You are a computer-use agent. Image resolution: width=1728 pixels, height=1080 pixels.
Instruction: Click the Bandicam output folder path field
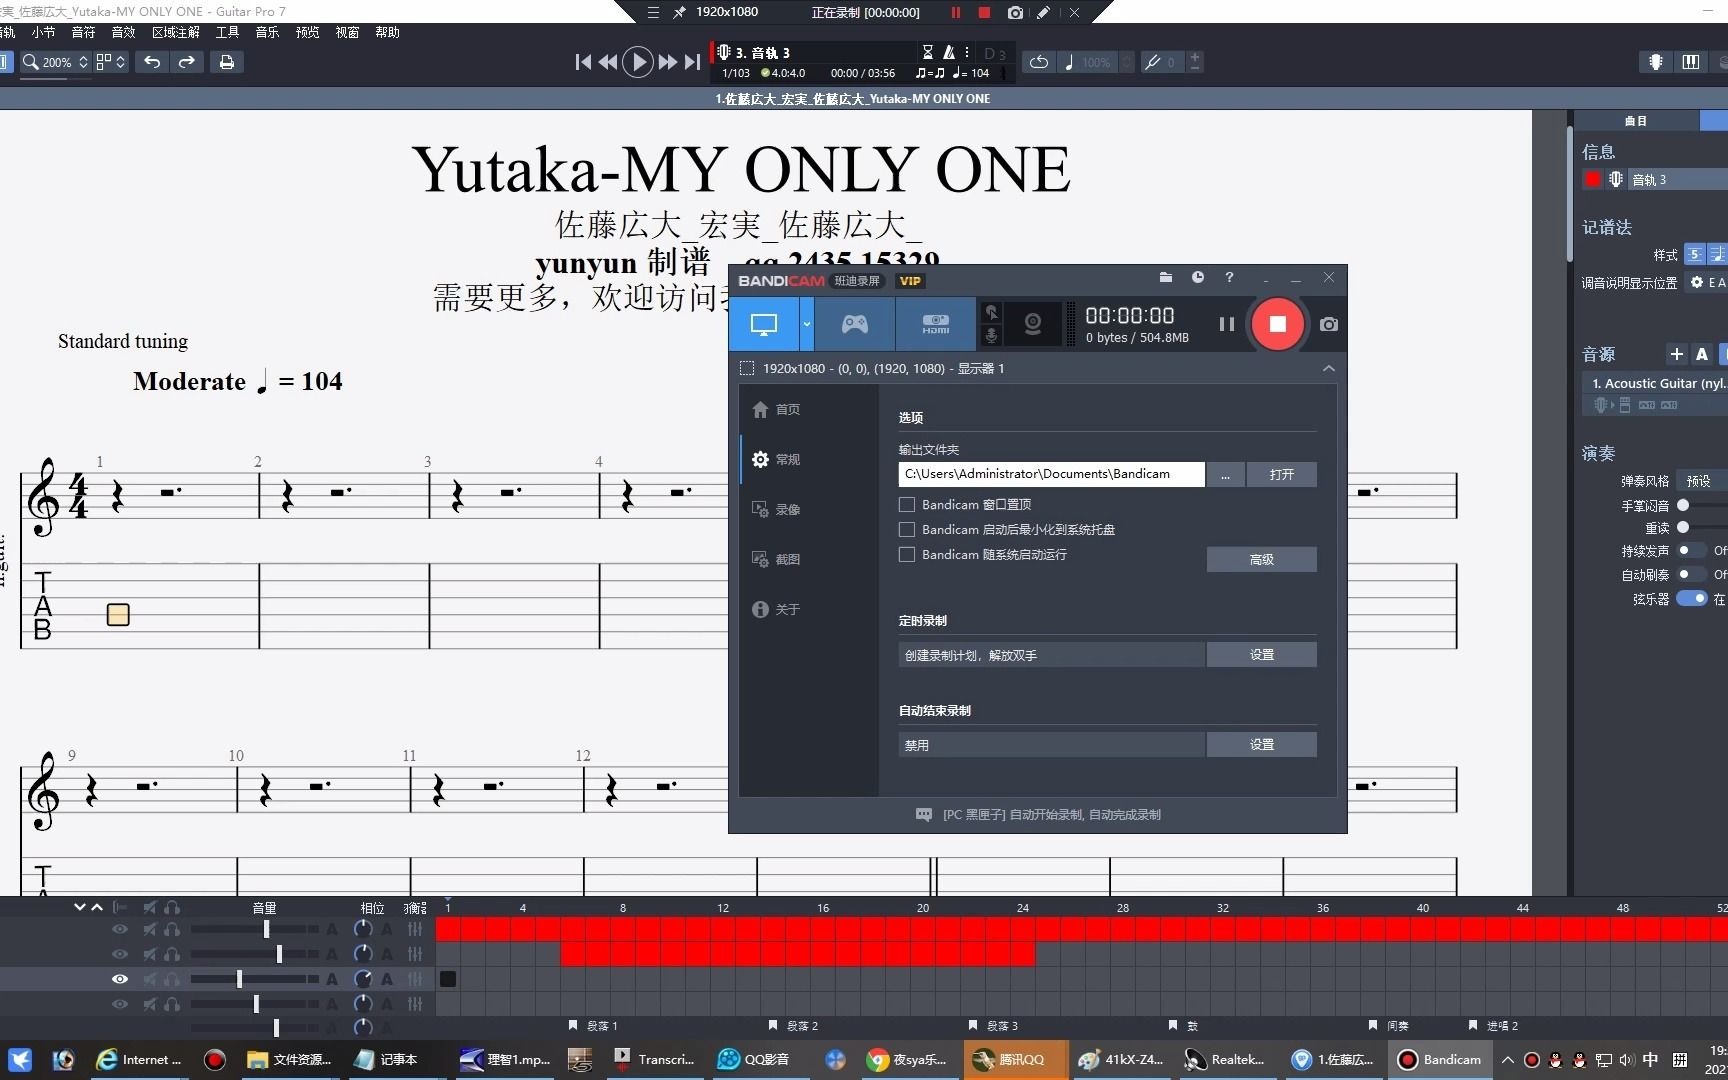[1051, 474]
